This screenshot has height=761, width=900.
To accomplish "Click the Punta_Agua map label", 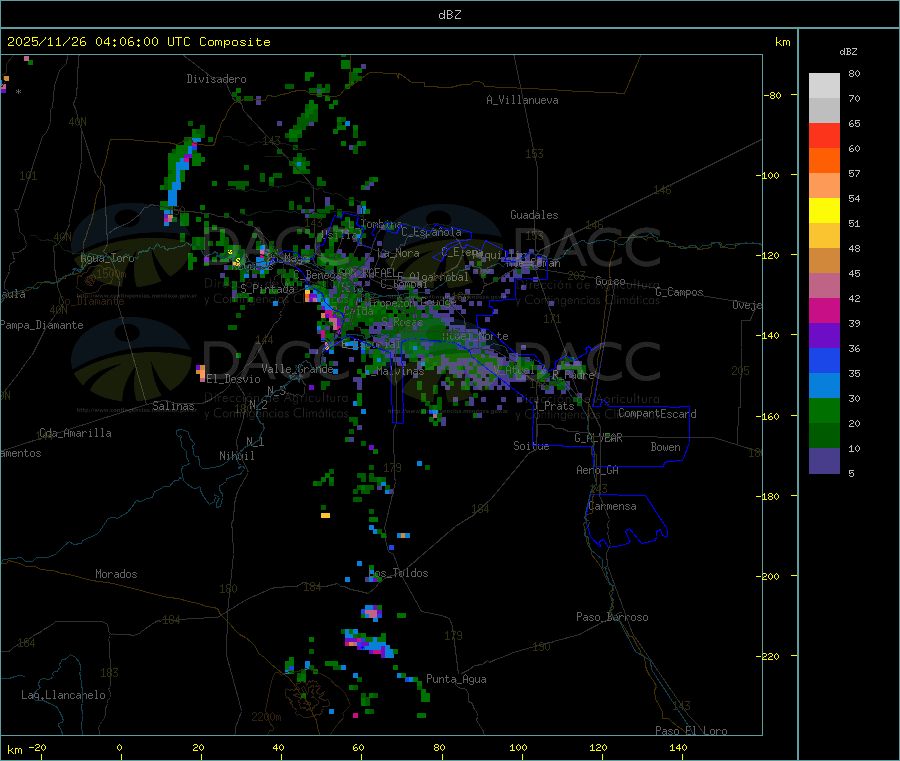I will point(456,679).
